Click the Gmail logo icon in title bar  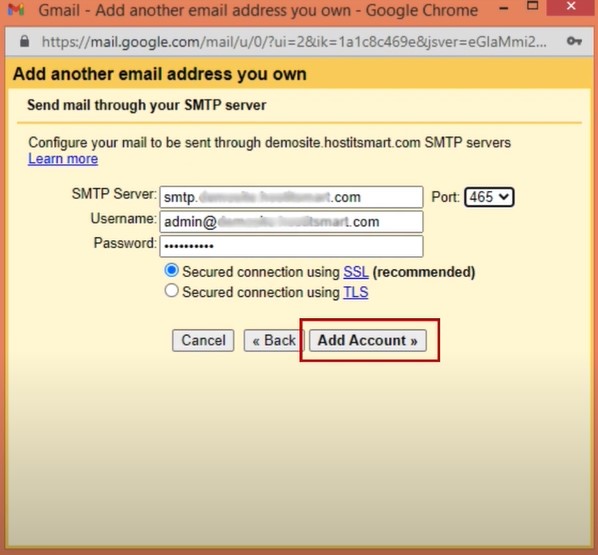pyautogui.click(x=16, y=10)
